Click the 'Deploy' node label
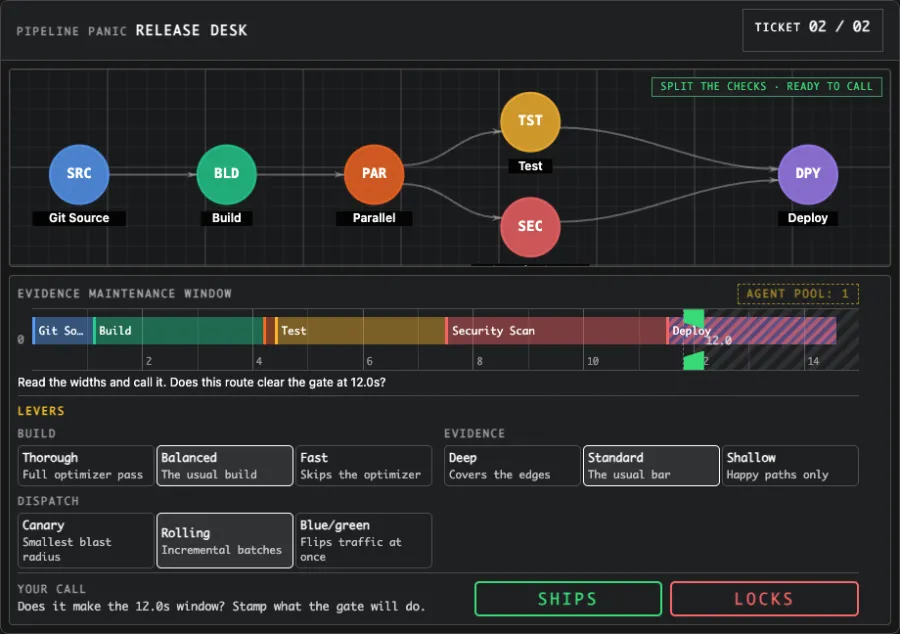The height and width of the screenshot is (634, 900). click(x=808, y=218)
